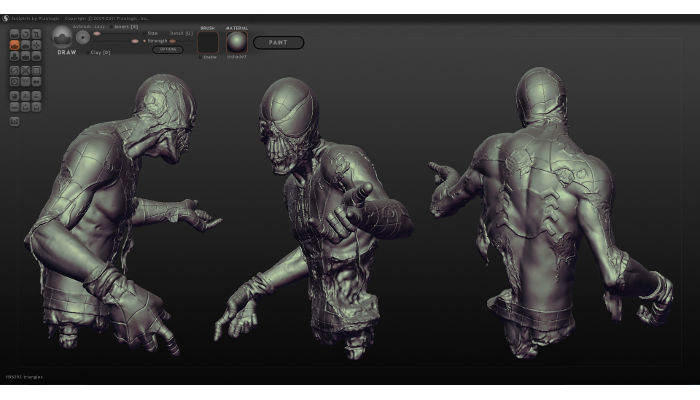Open the empty Brush texture slot
Image resolution: width=700 pixels, height=400 pixels.
point(208,42)
